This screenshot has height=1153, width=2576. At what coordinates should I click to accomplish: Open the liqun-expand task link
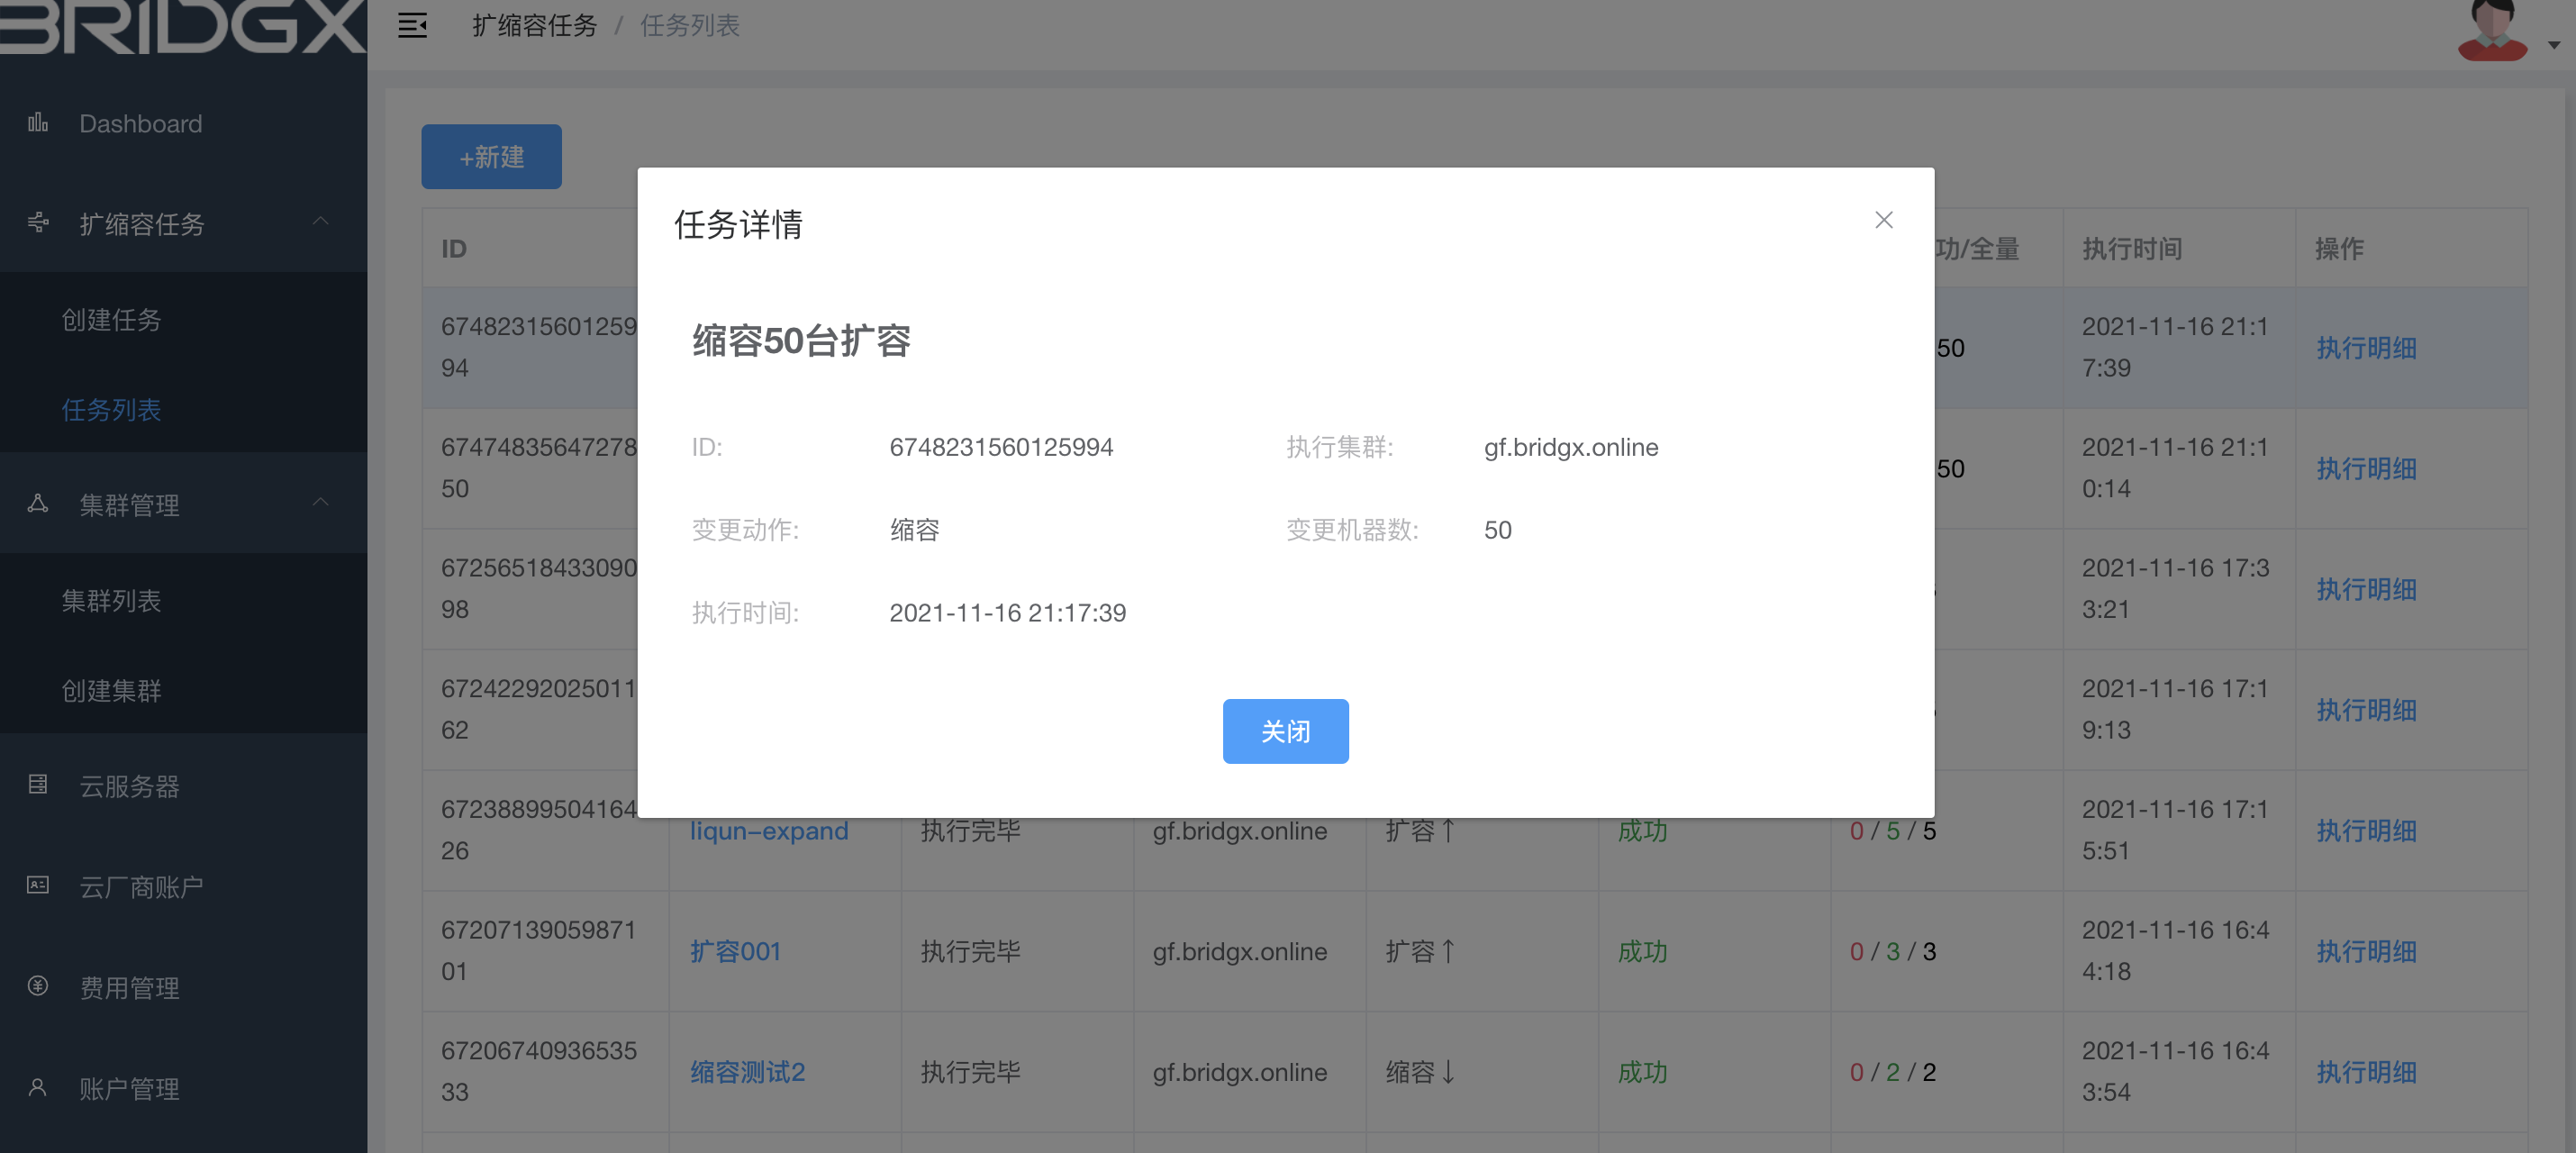(770, 831)
